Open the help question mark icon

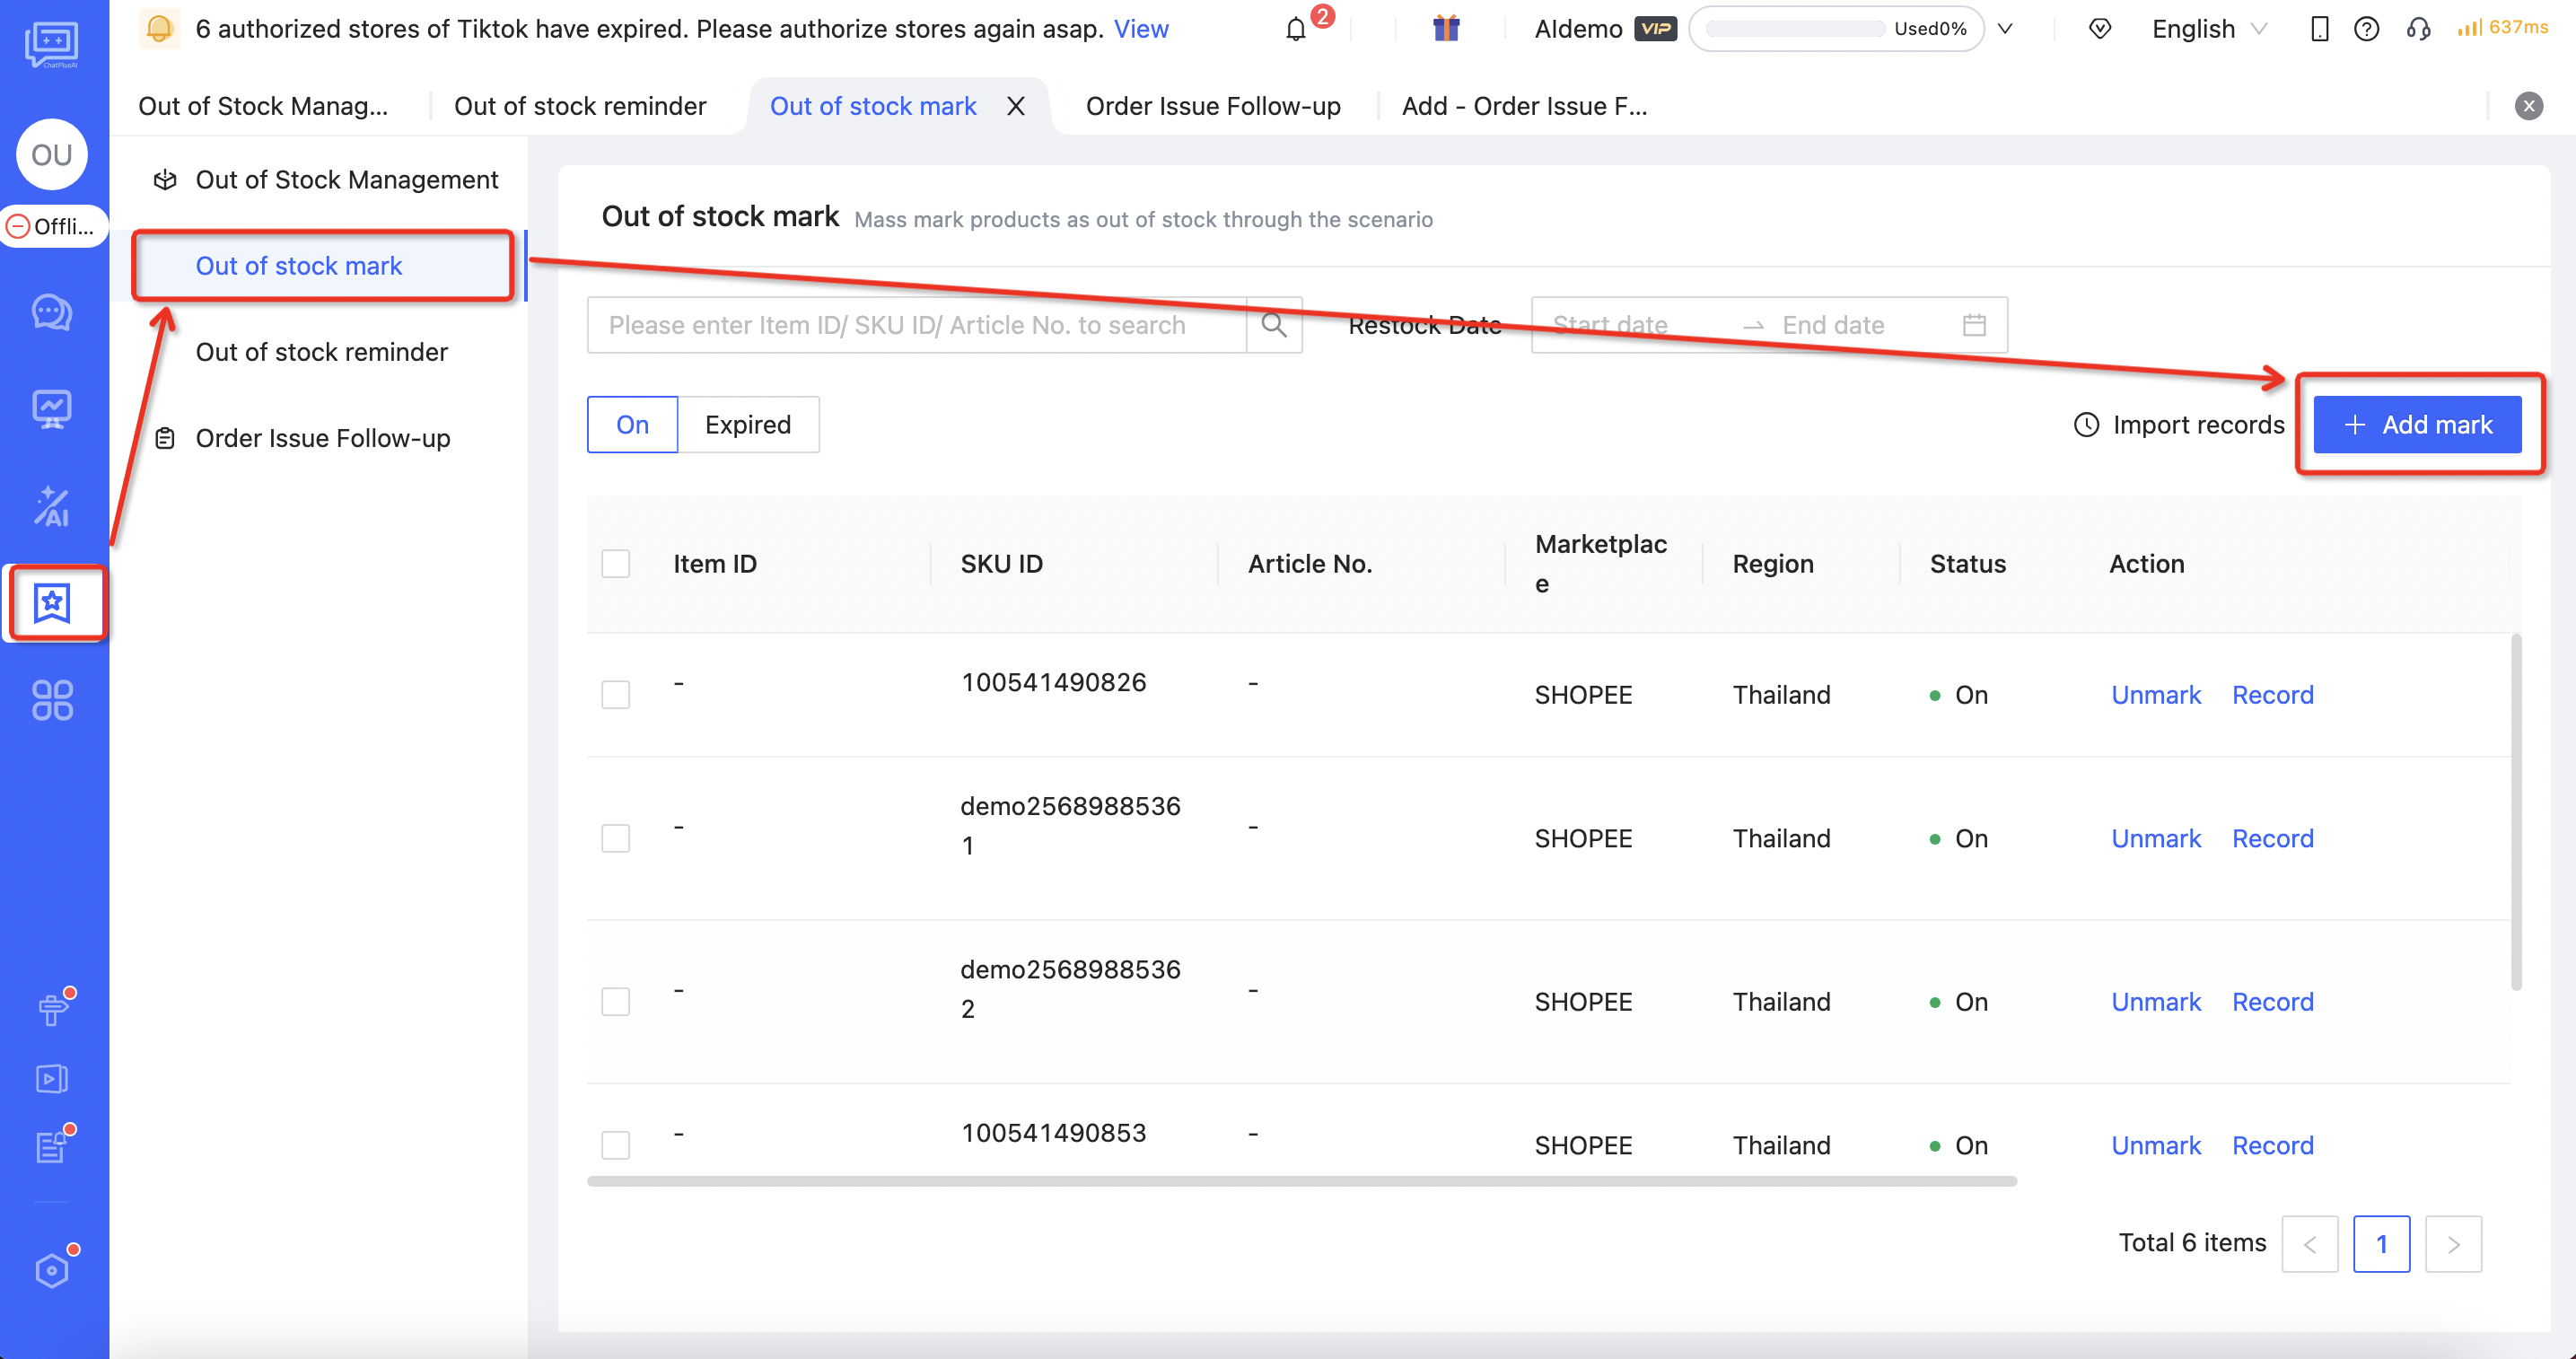(2366, 29)
